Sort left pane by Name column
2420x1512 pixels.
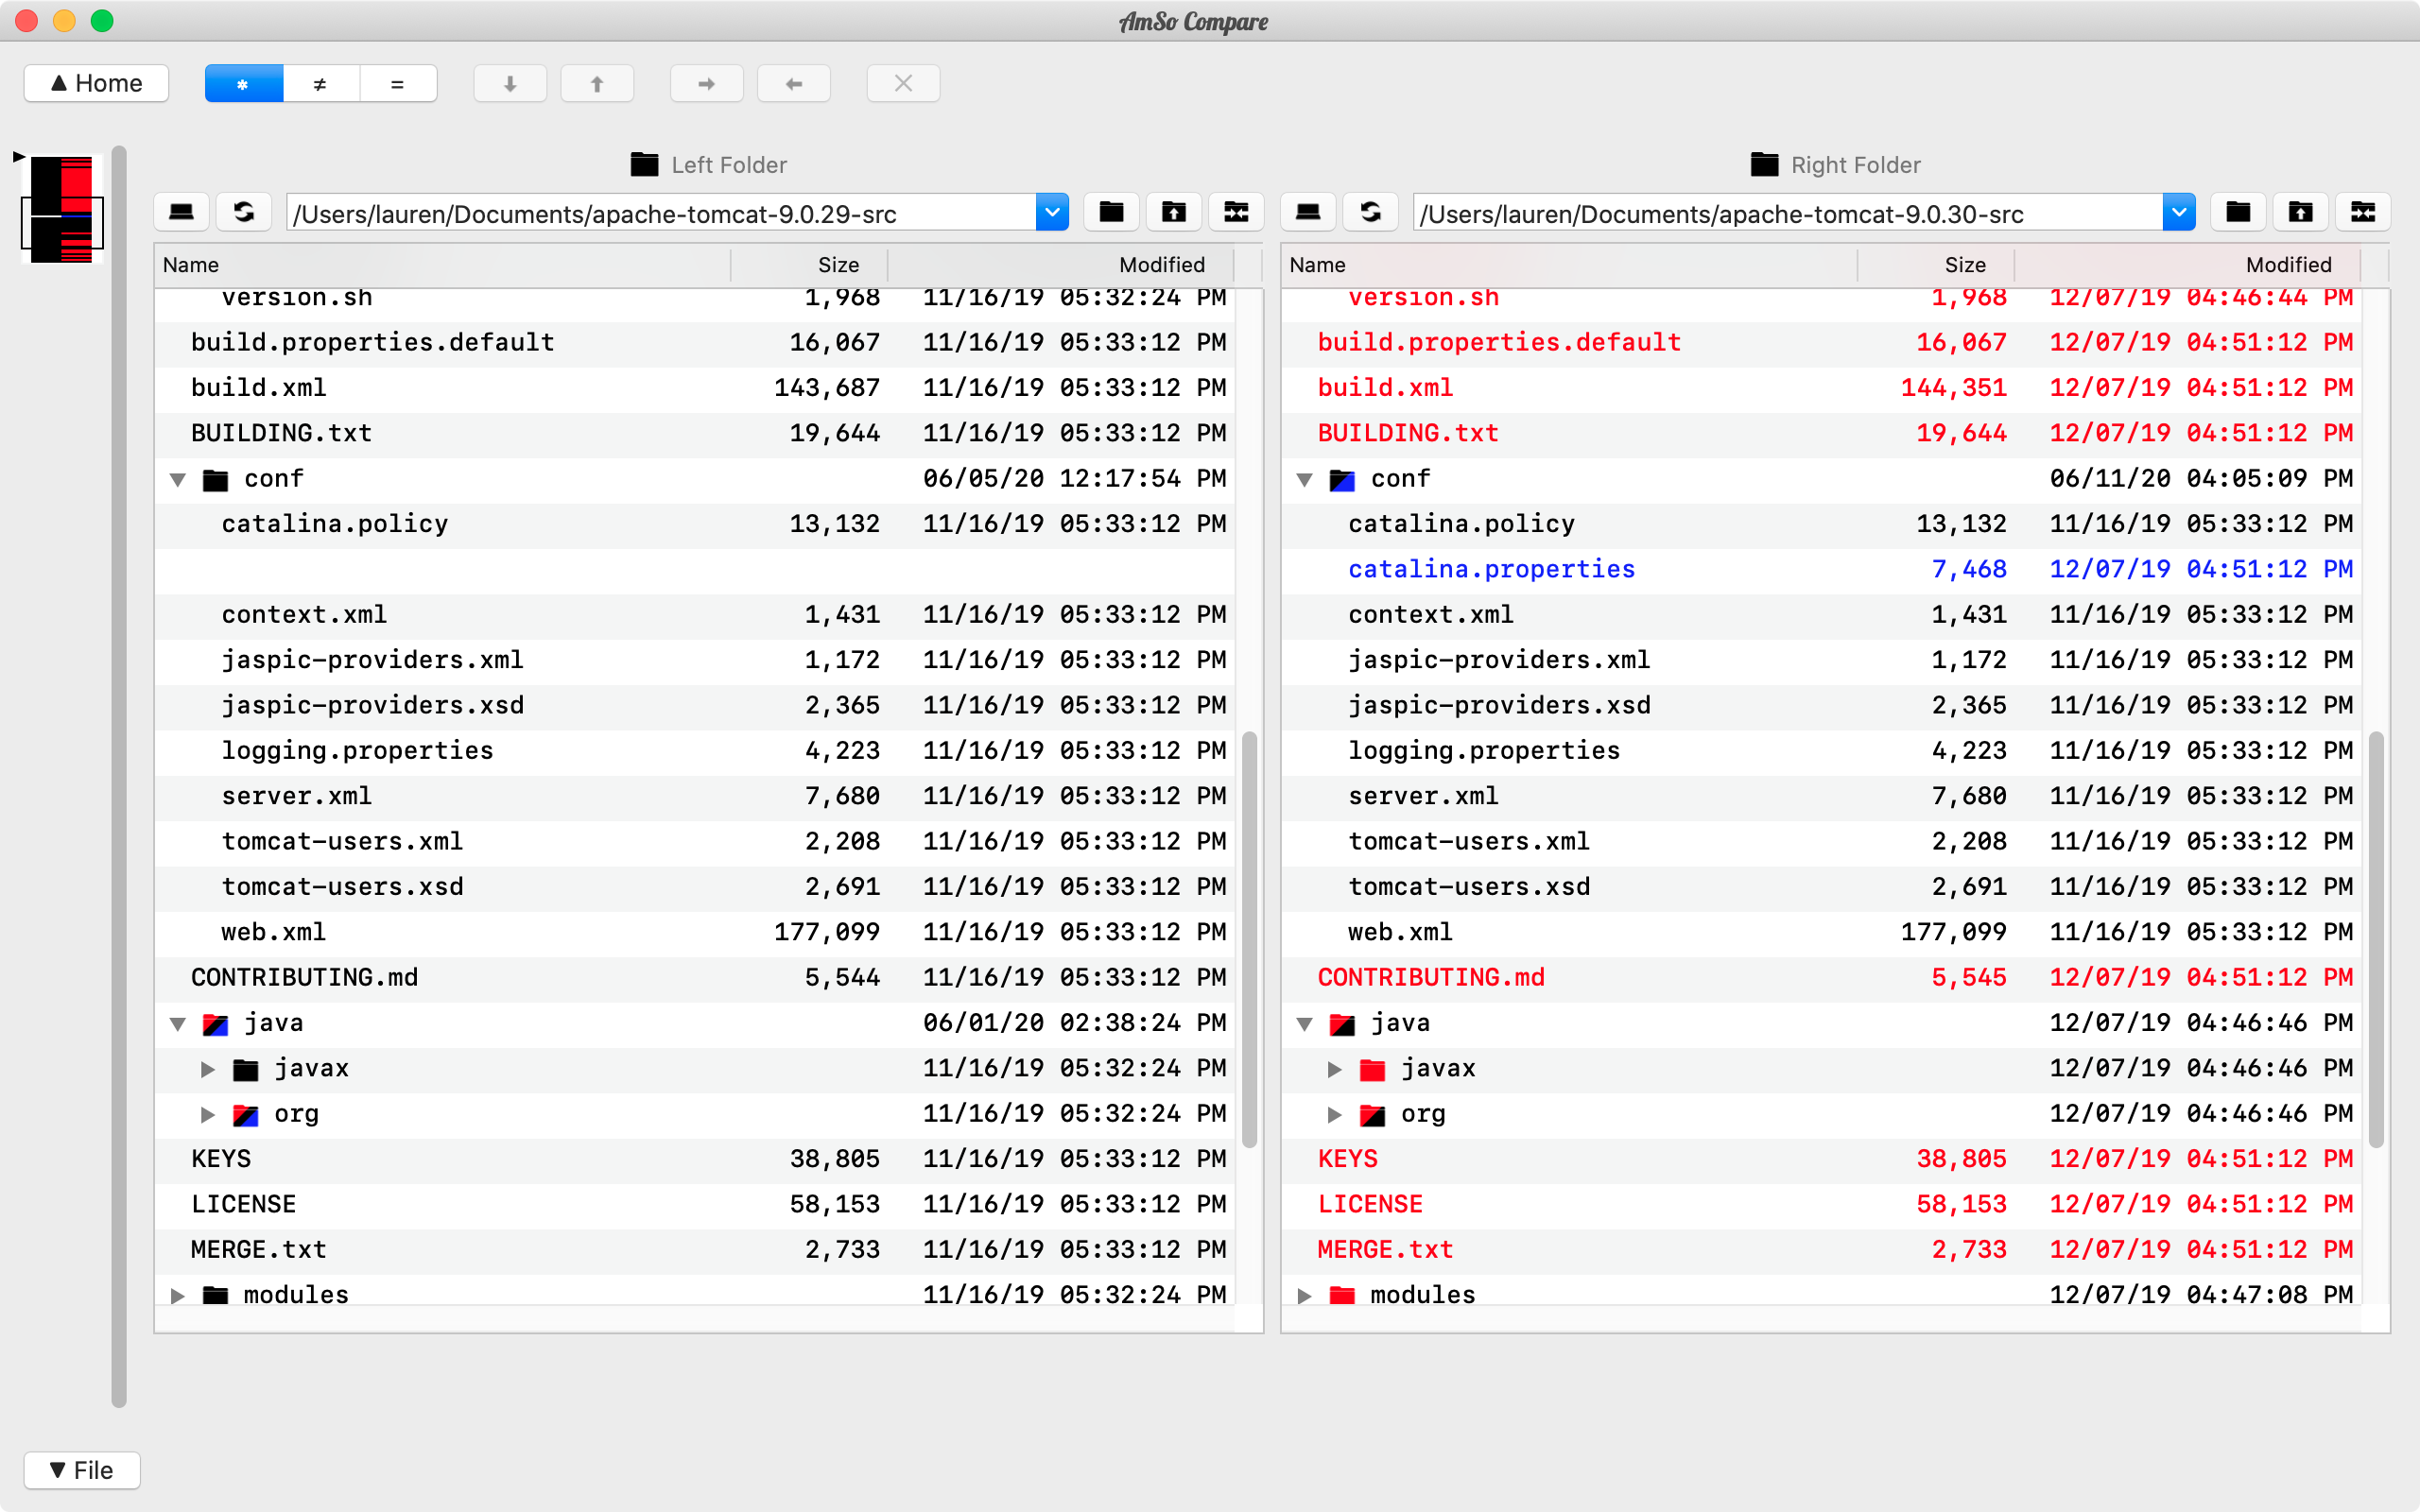[442, 265]
